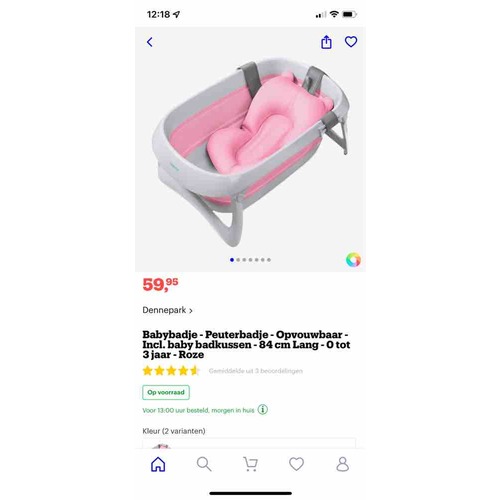500x500 pixels.
Task: Open the account profile icon
Action: (343, 464)
